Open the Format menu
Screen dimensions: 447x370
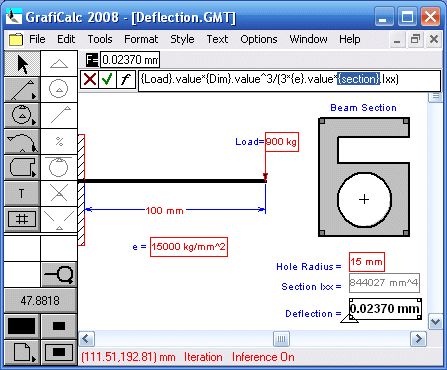pyautogui.click(x=141, y=39)
